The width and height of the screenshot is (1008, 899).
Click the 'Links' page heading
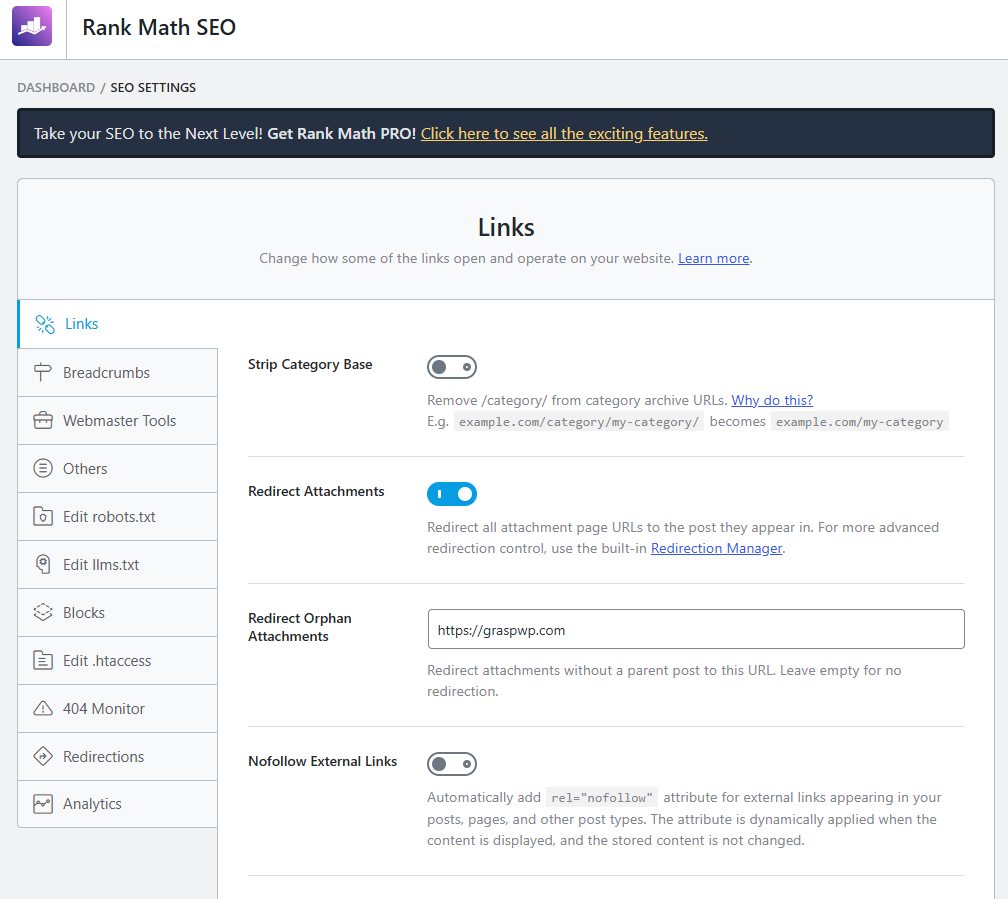tap(506, 228)
